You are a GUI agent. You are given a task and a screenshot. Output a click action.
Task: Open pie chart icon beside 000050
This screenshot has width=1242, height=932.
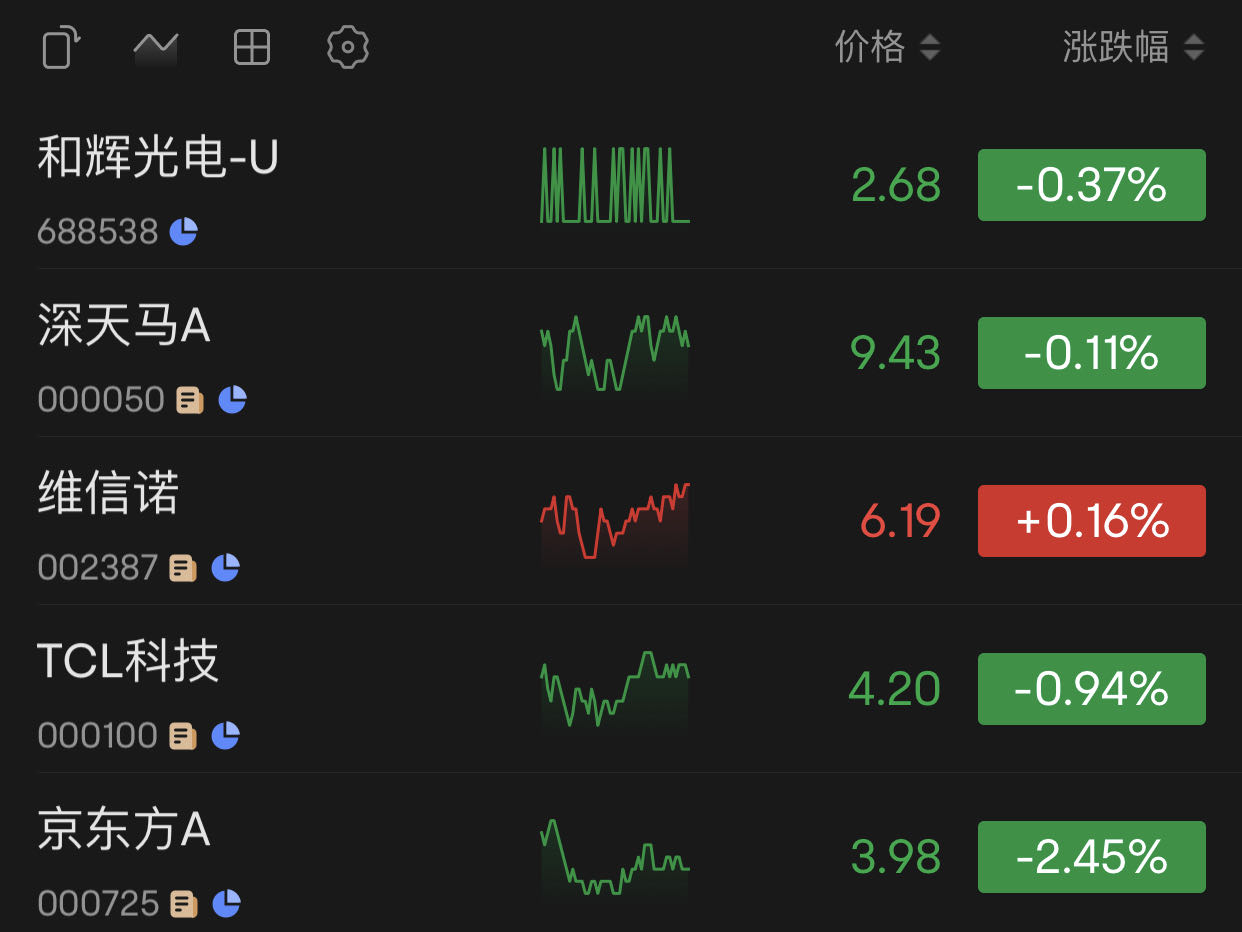(232, 399)
